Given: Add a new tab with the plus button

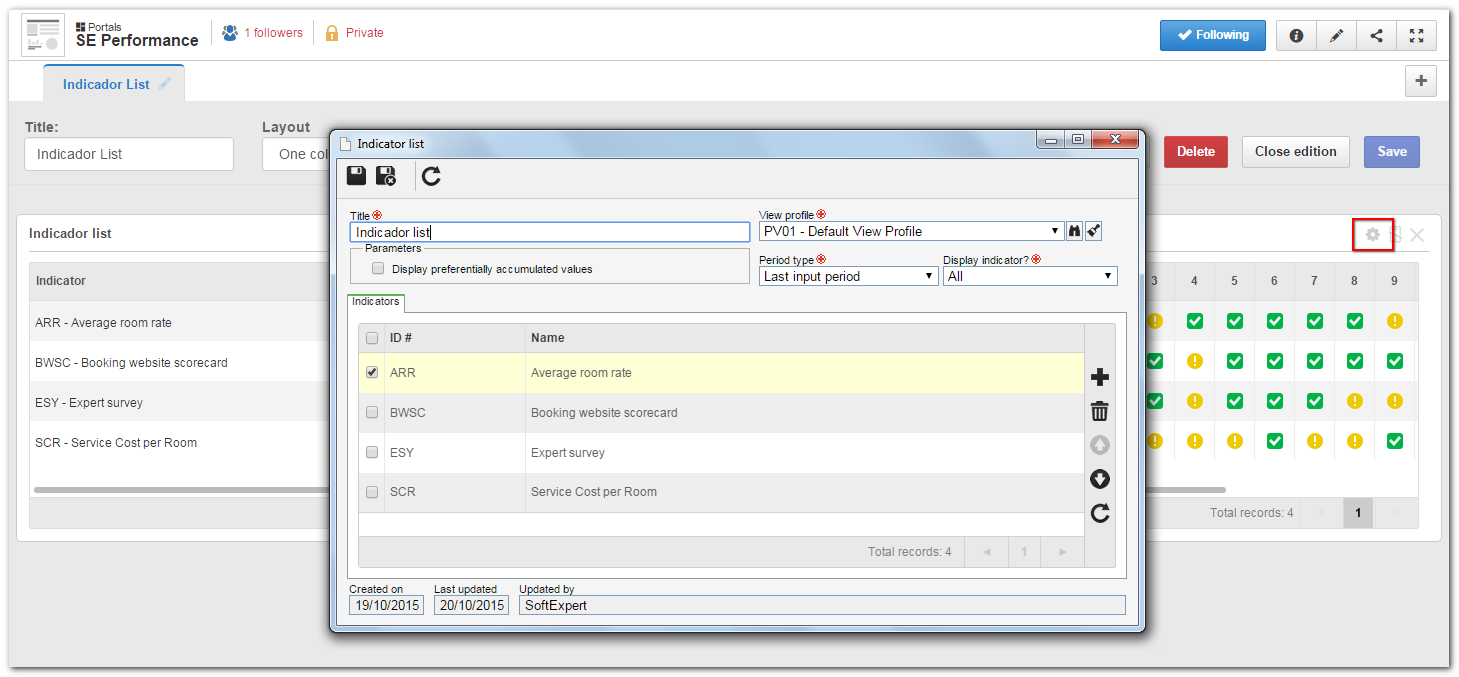Looking at the screenshot, I should pos(1421,82).
